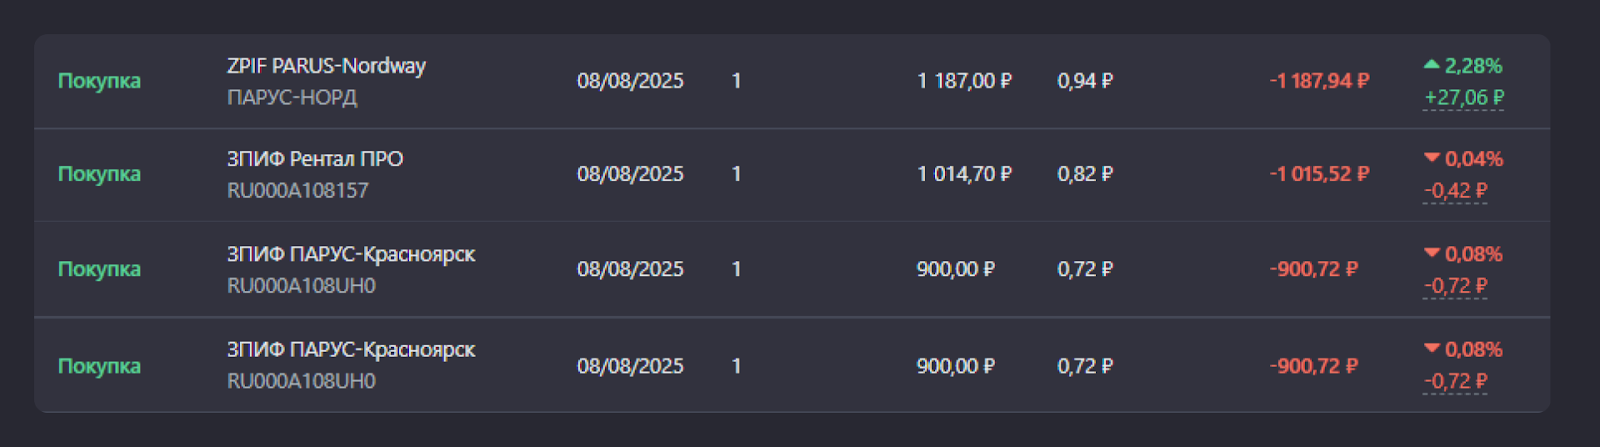The height and width of the screenshot is (447, 1600).
Task: Click Покупка label in the Рентал ПРО row
Action: 99,174
